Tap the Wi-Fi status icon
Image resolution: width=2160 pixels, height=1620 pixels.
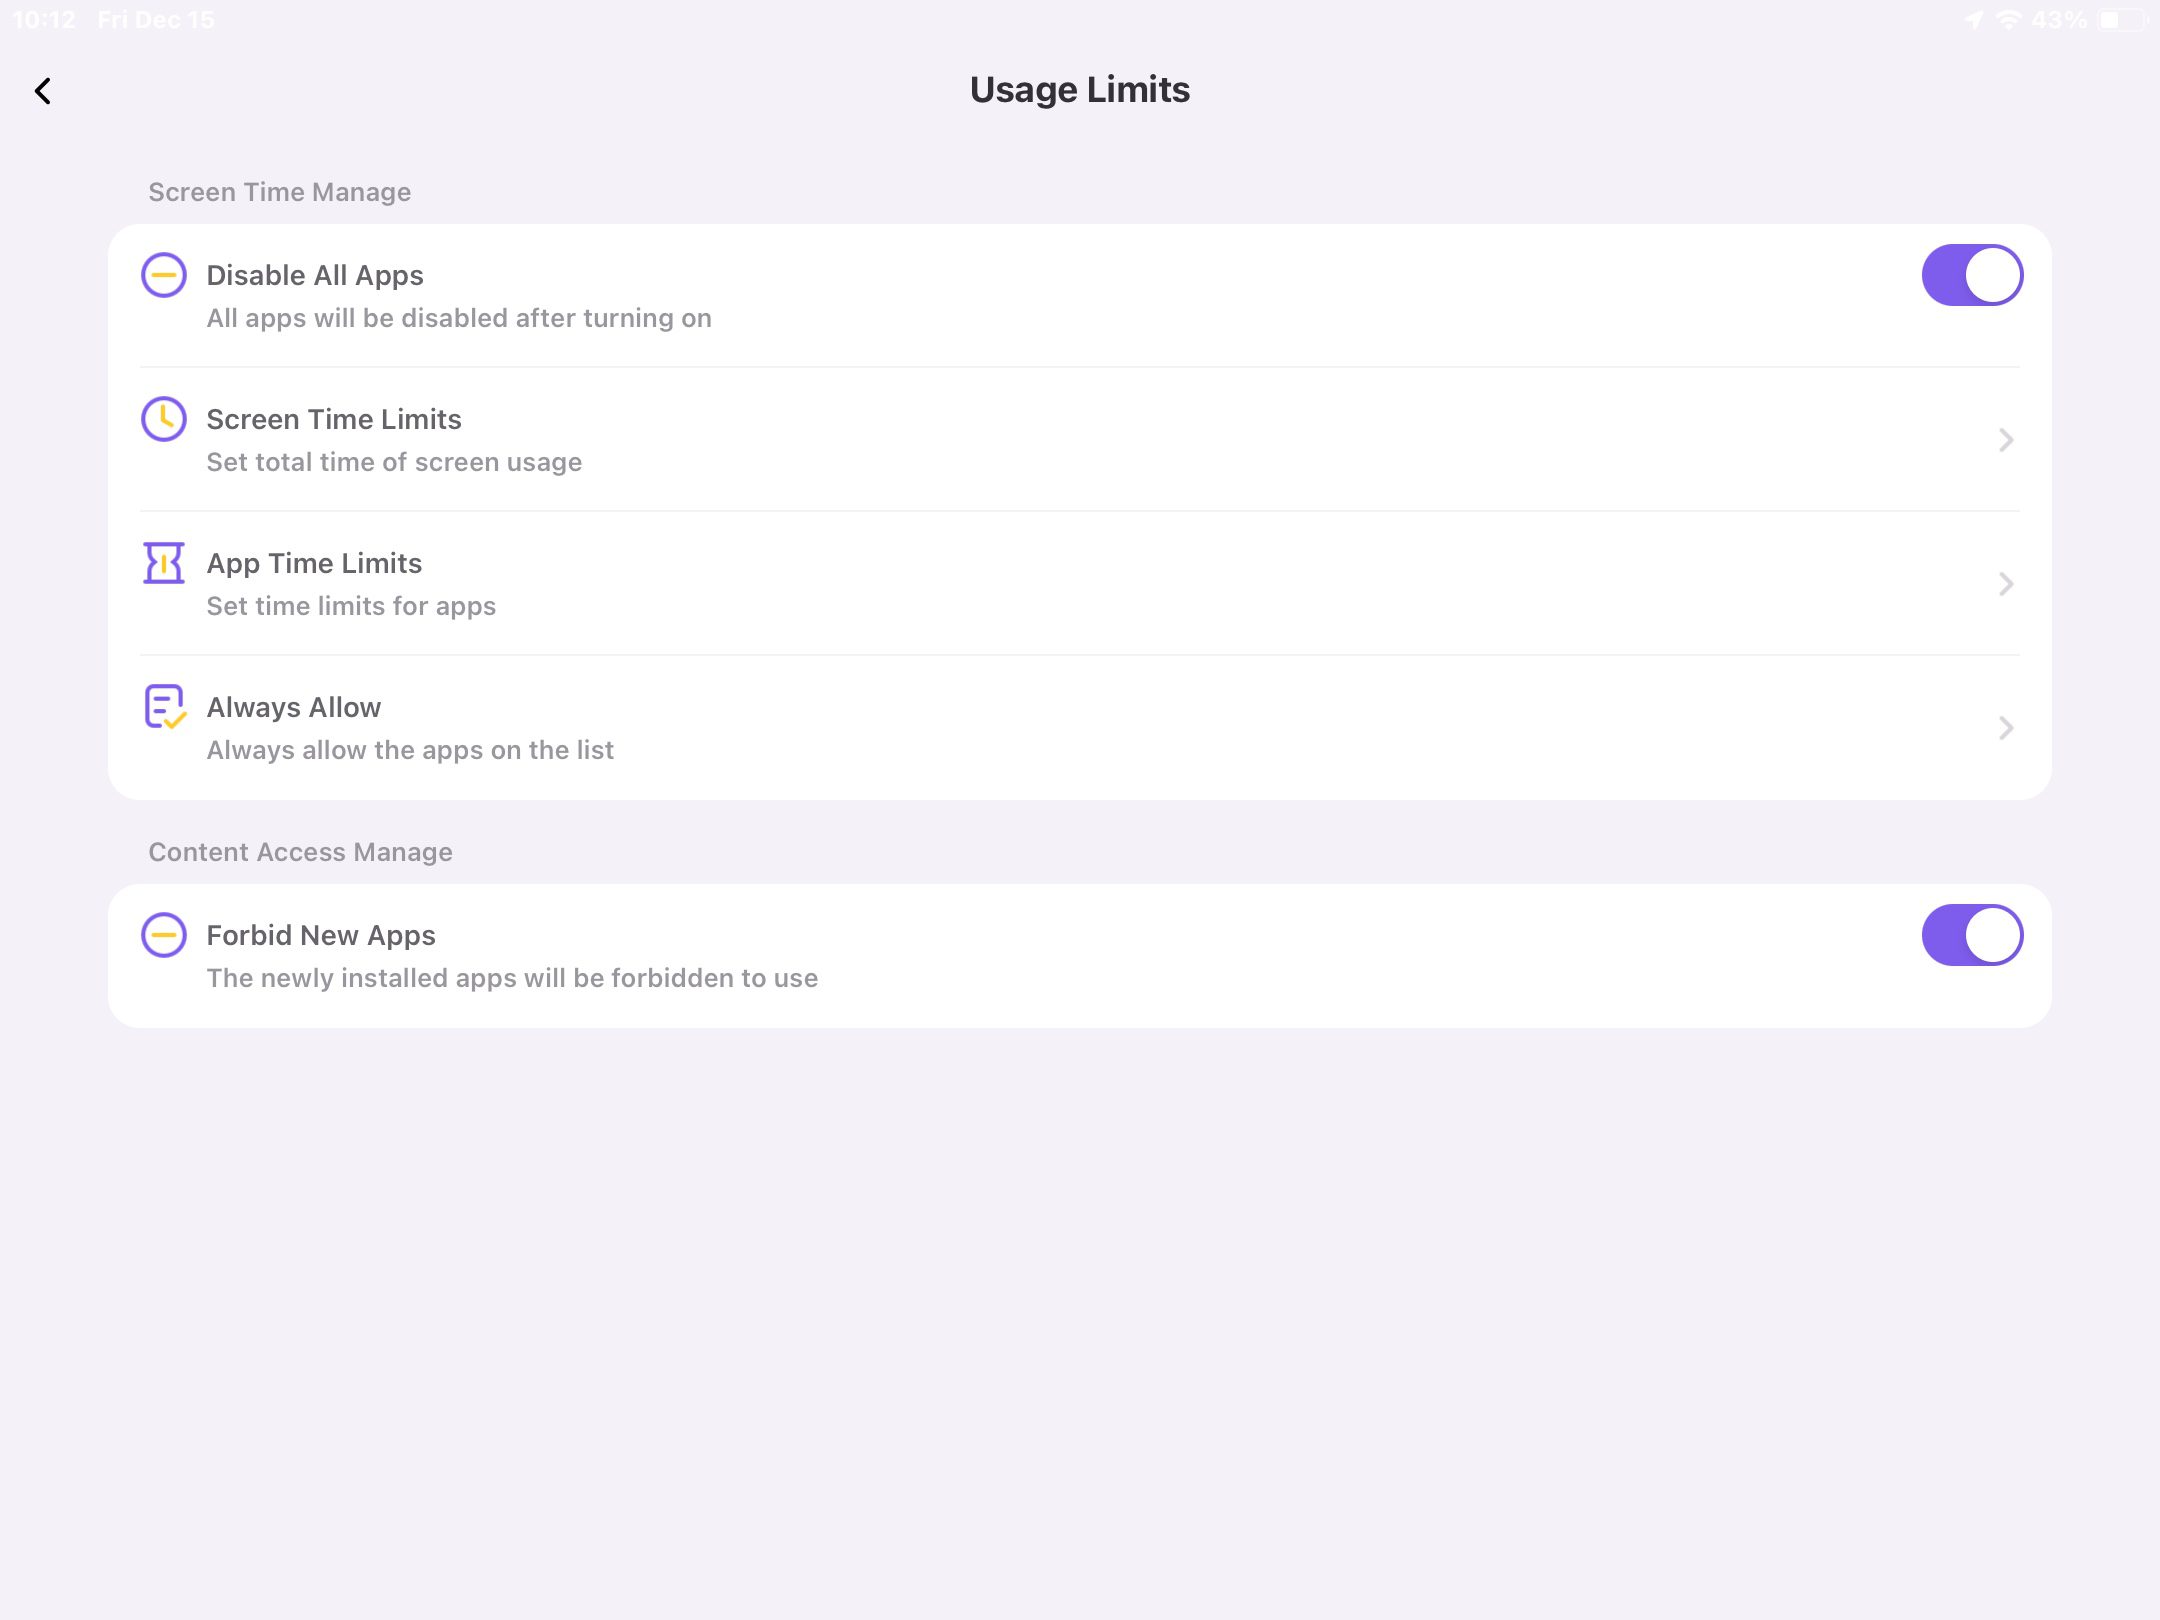pos(2008,19)
